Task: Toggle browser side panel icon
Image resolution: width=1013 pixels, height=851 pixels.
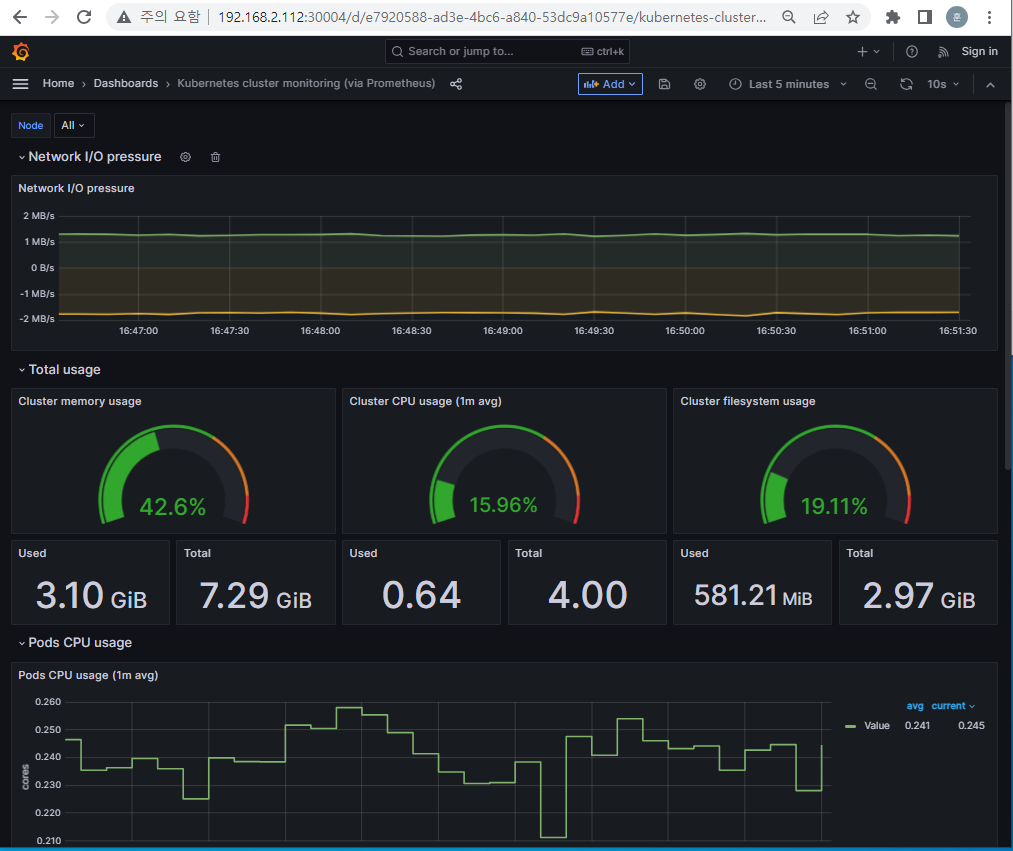Action: [924, 17]
